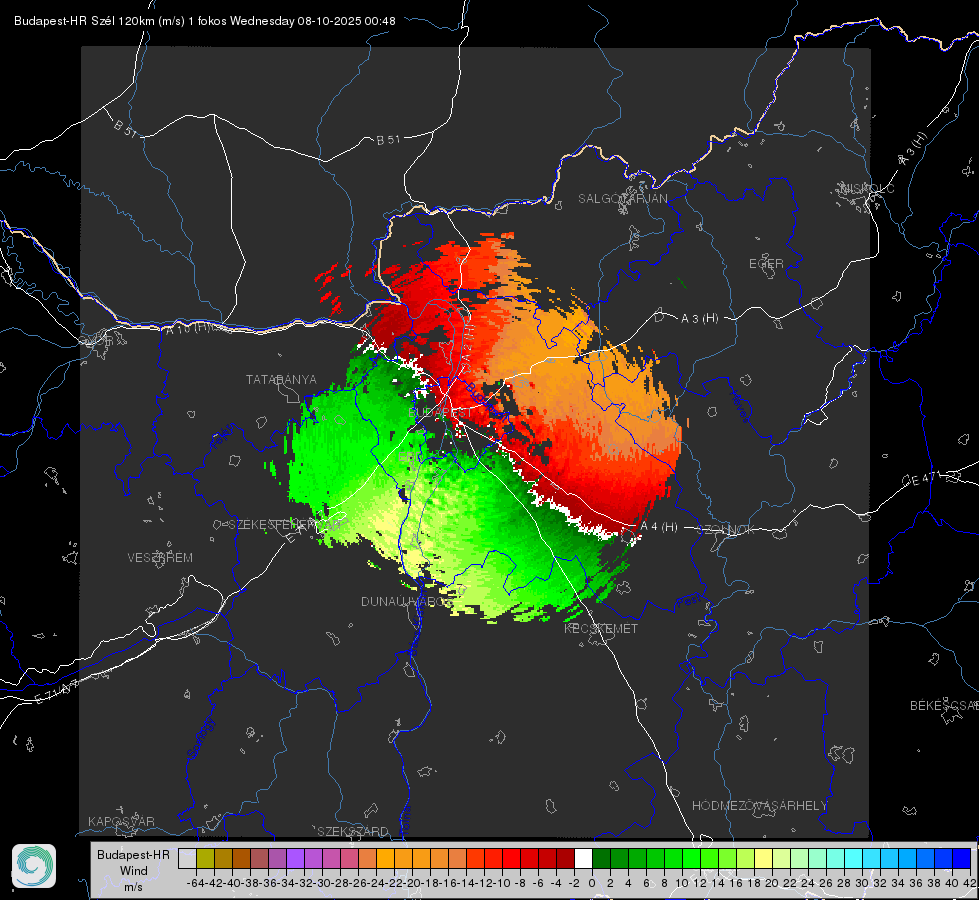
Task: Pick the pale yellow swatch in the wind legend
Action: tap(764, 859)
